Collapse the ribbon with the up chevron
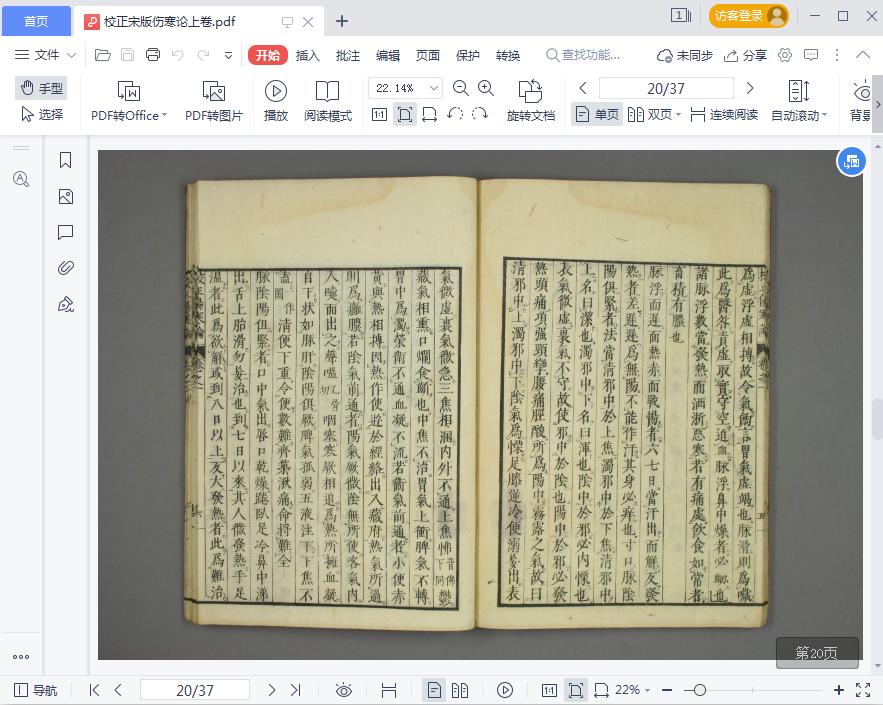 pos(862,55)
